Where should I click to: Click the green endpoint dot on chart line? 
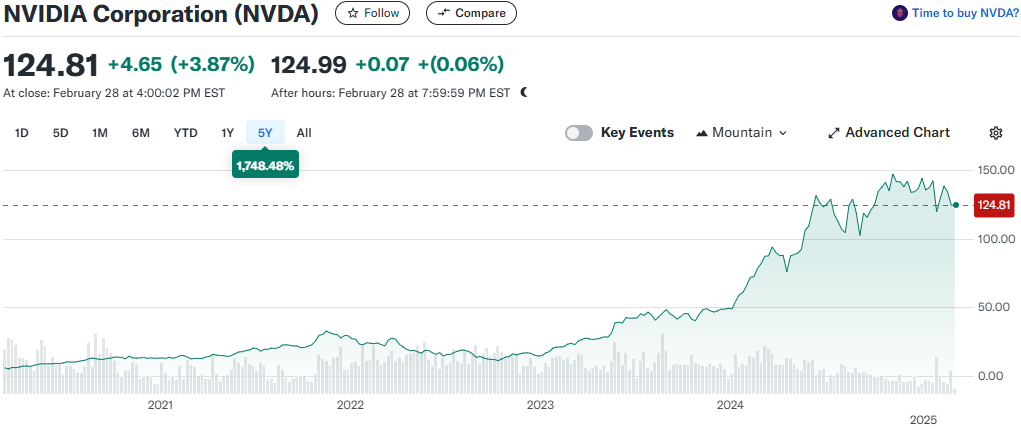pyautogui.click(x=955, y=205)
